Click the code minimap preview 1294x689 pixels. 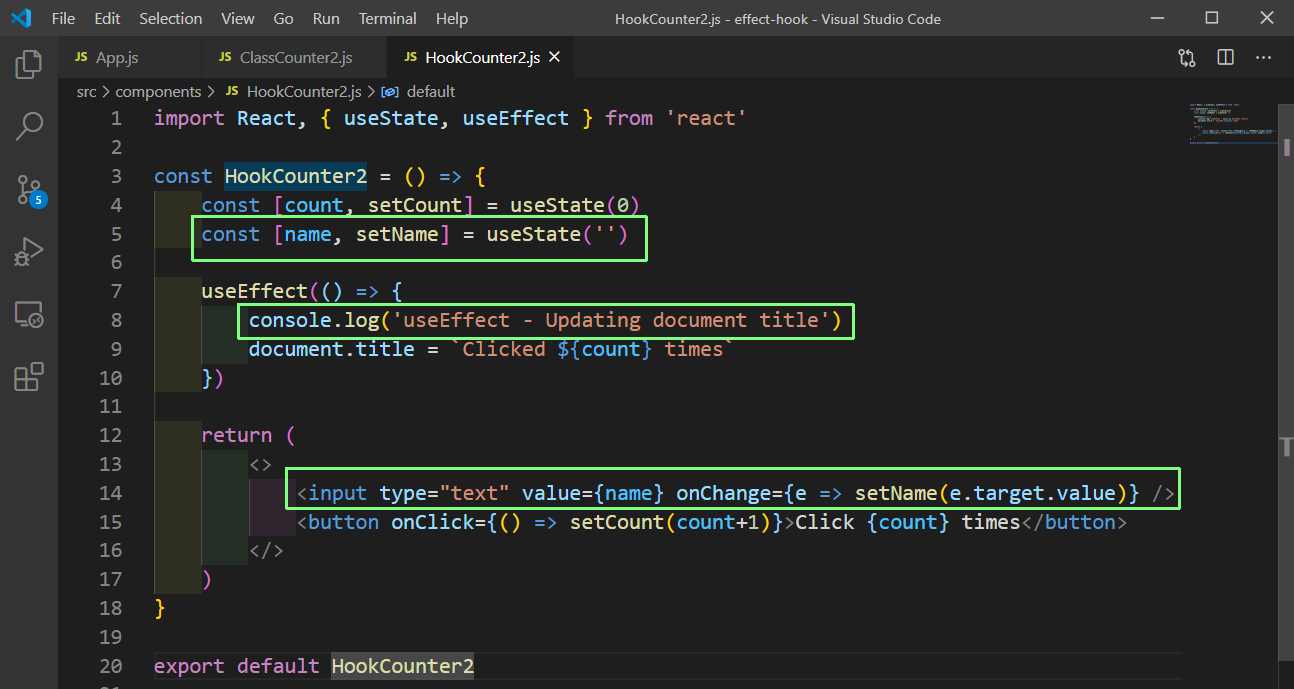(x=1232, y=124)
